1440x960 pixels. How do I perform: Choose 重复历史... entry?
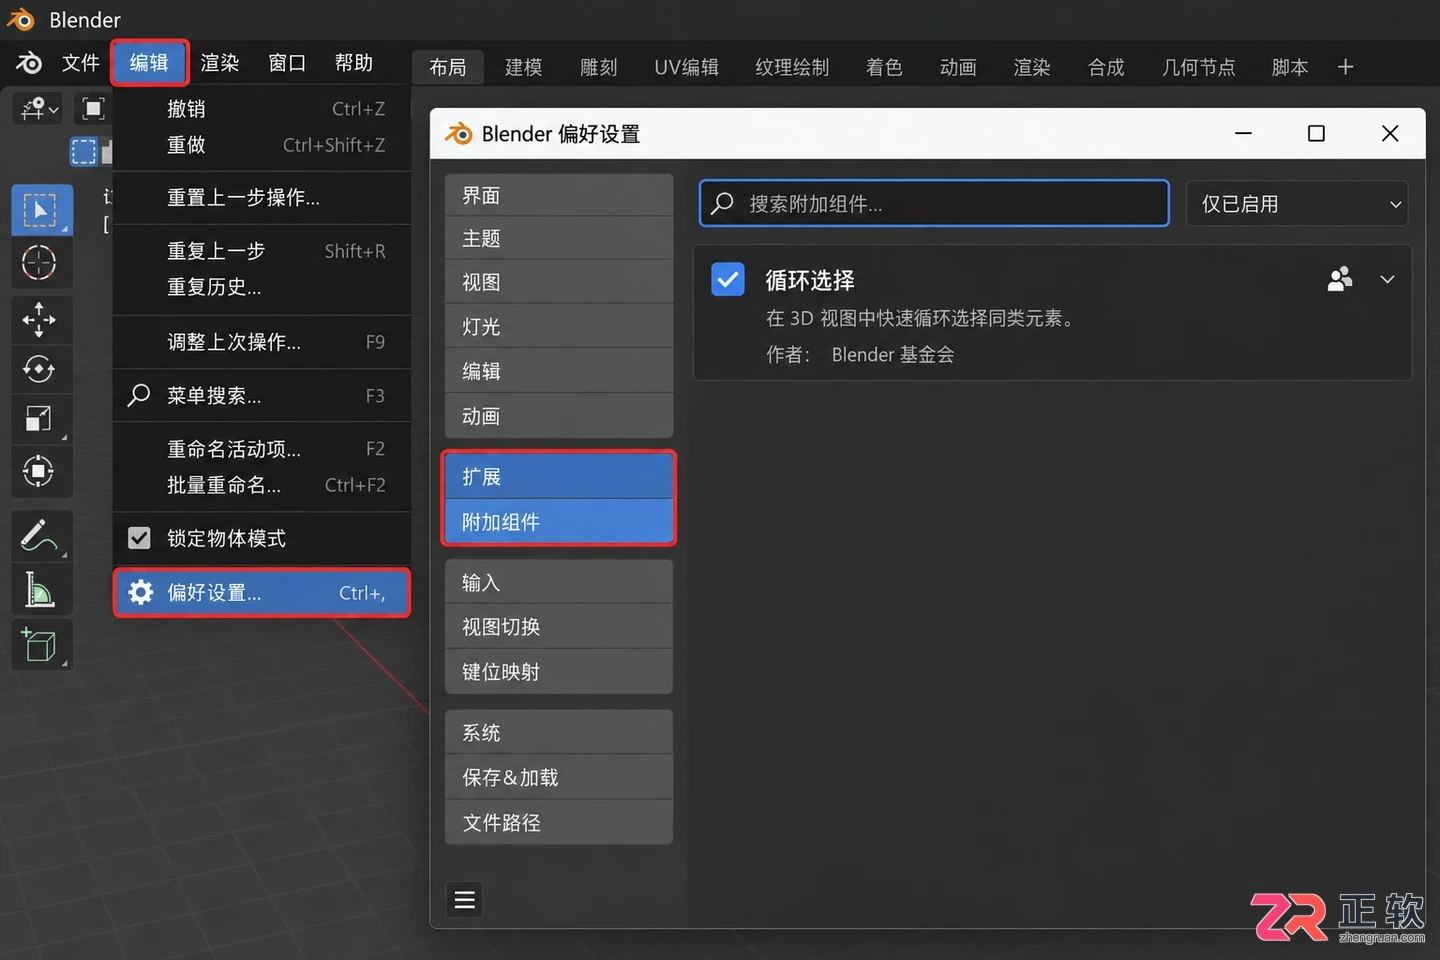[262, 287]
